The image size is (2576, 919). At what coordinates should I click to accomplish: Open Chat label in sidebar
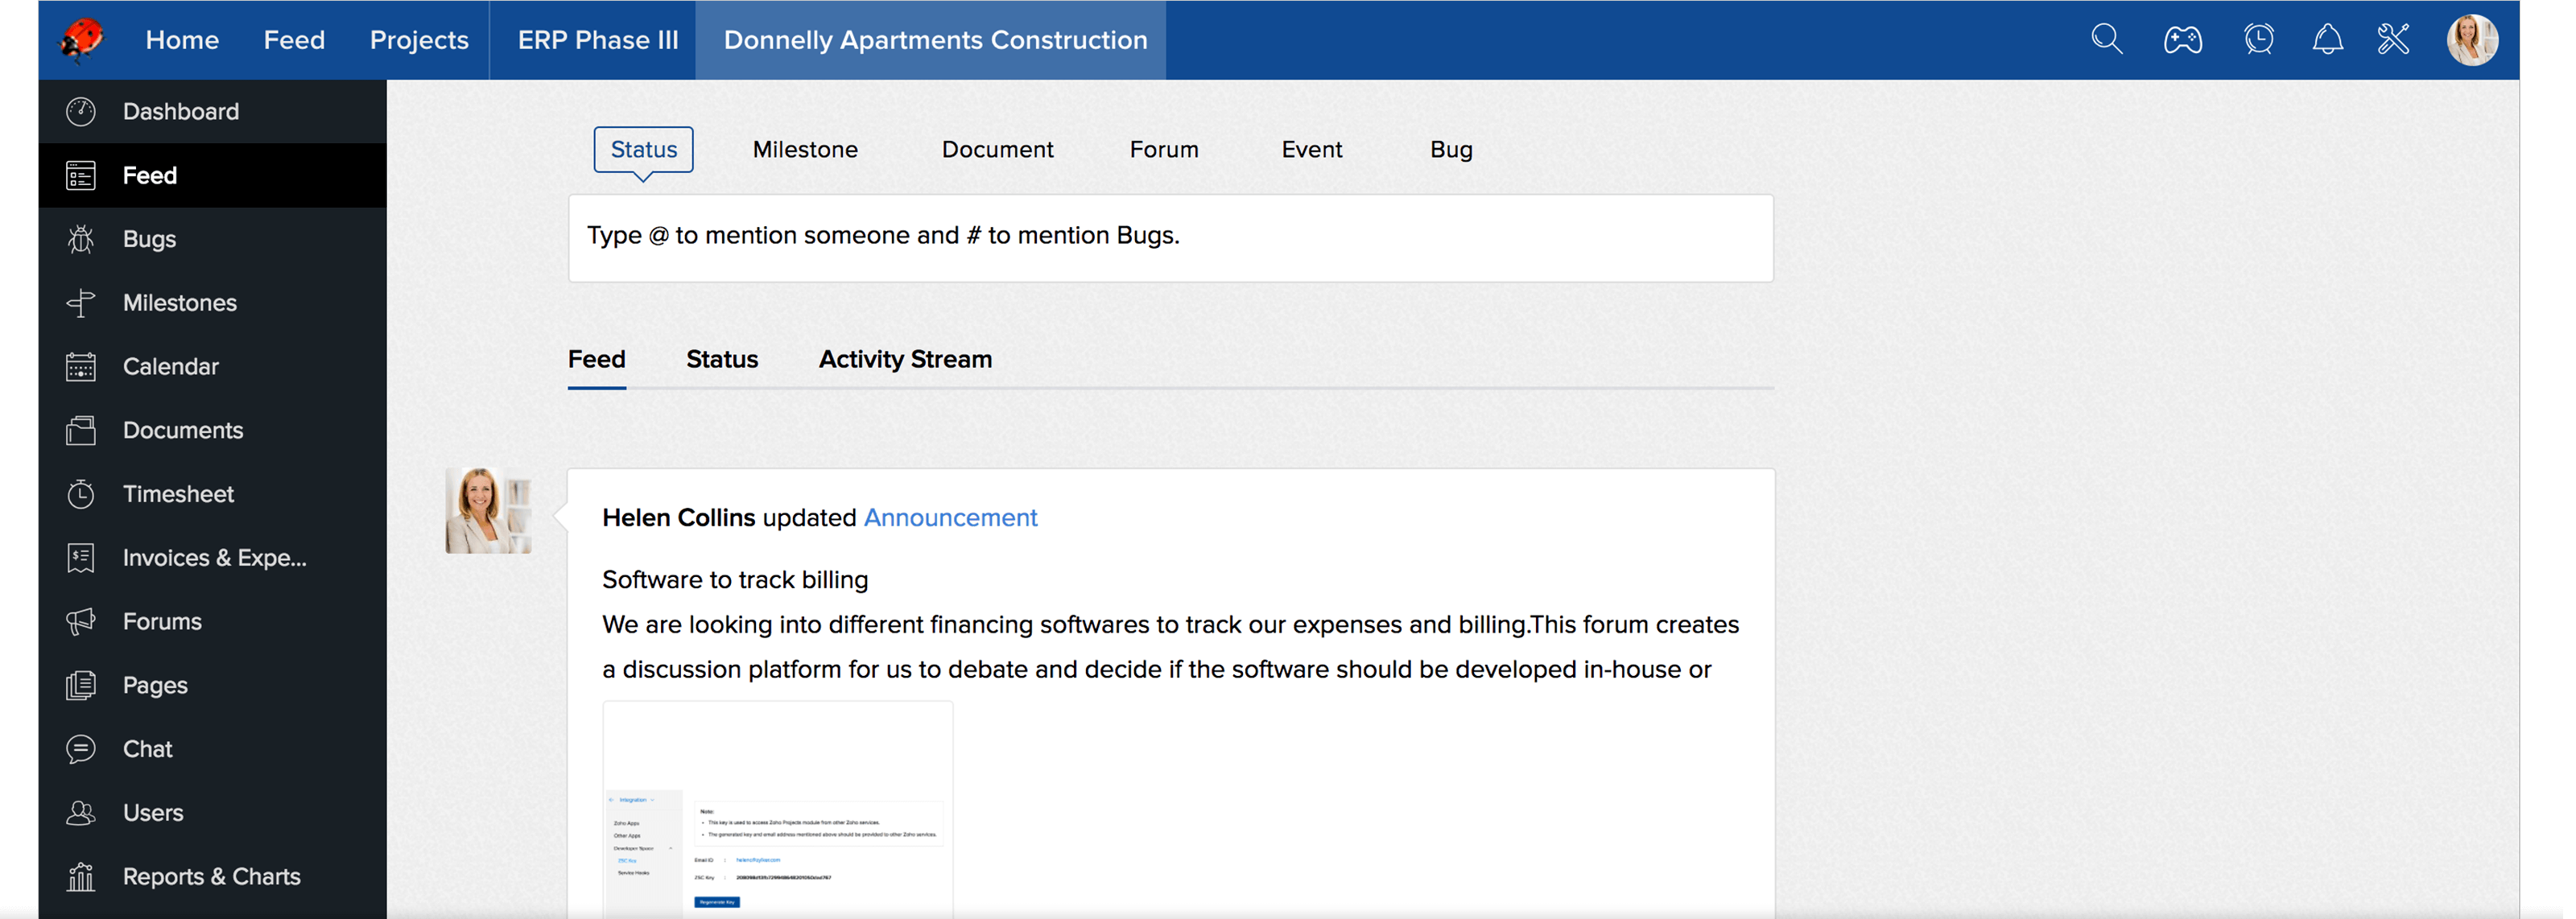[148, 749]
